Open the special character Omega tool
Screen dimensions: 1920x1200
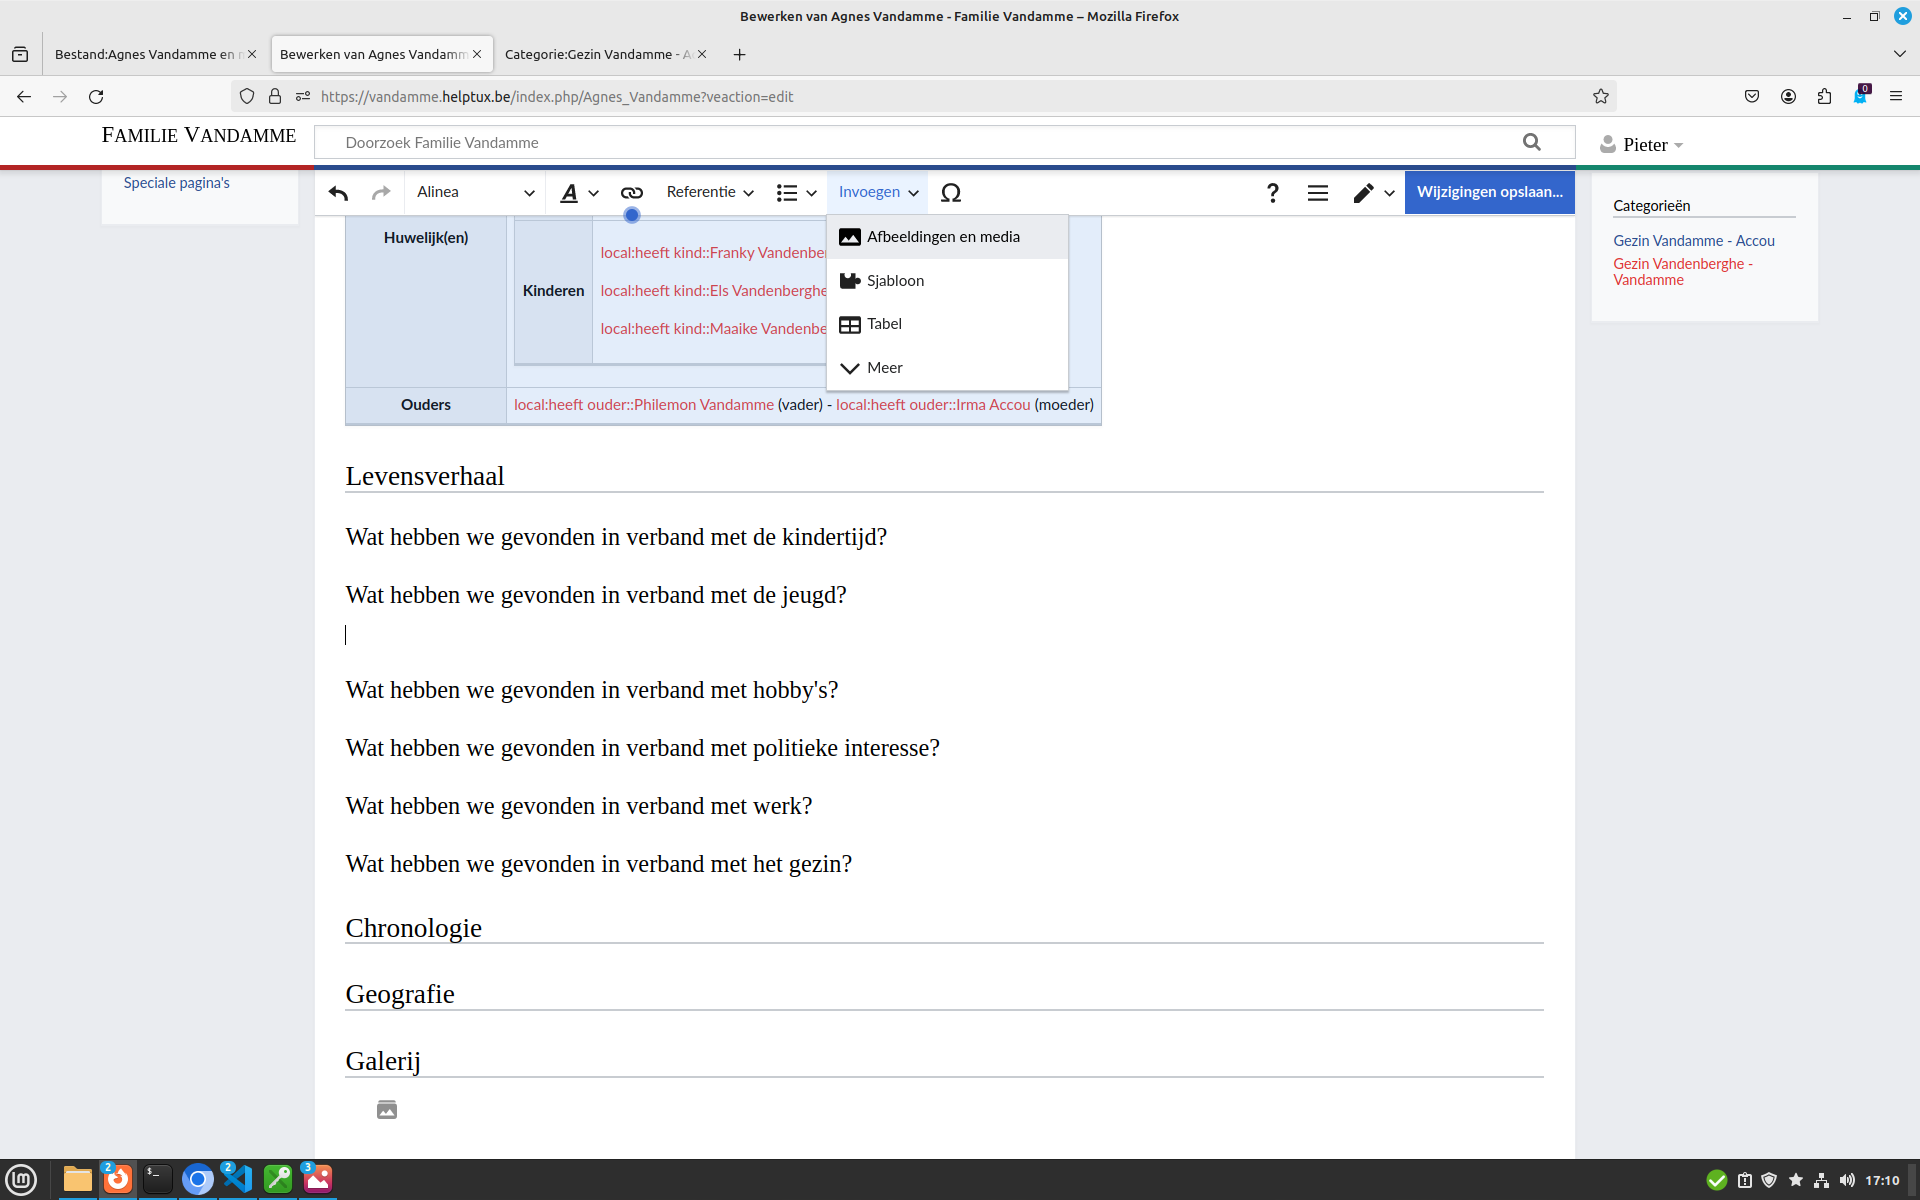pos(951,193)
